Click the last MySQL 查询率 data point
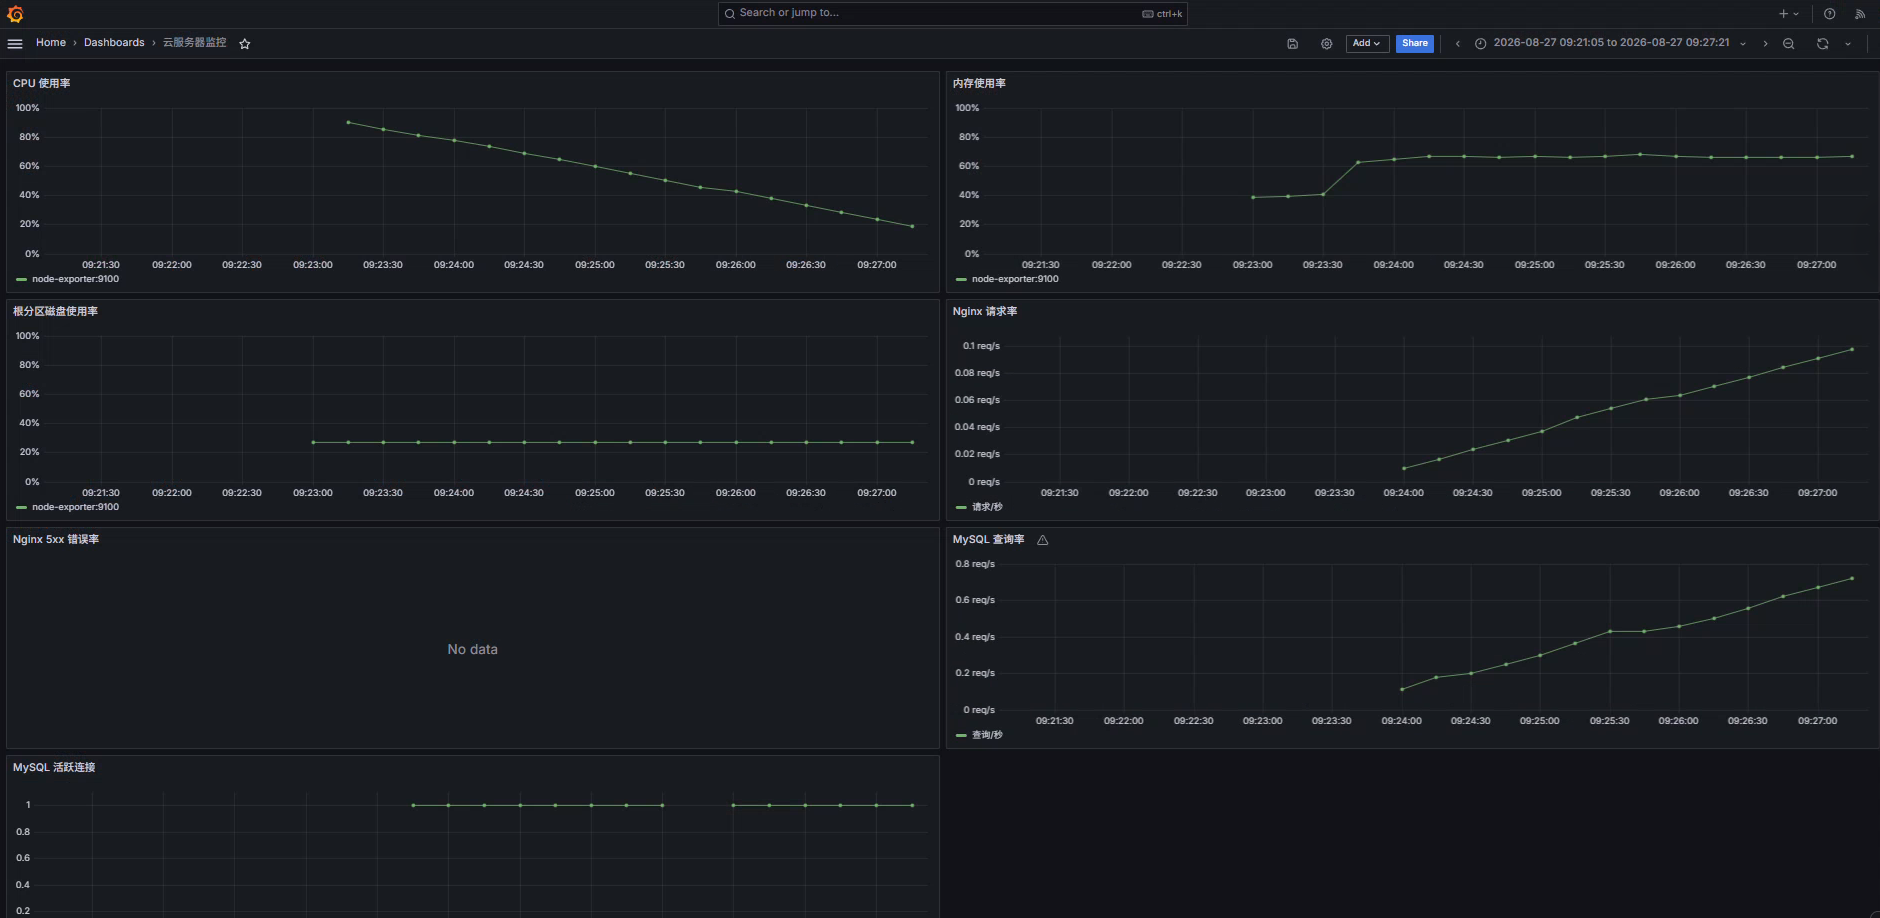The image size is (1880, 918). tap(1852, 578)
